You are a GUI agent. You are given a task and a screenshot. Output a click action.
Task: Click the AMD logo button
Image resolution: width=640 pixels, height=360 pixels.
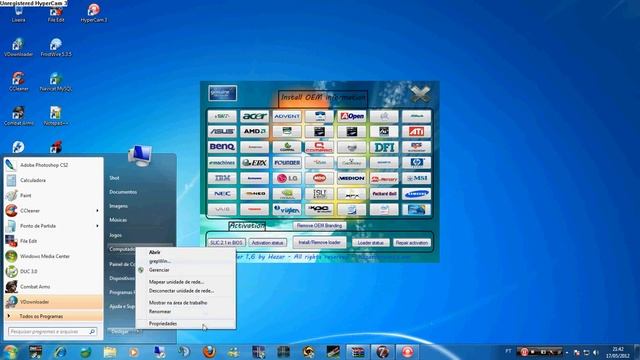(x=254, y=131)
